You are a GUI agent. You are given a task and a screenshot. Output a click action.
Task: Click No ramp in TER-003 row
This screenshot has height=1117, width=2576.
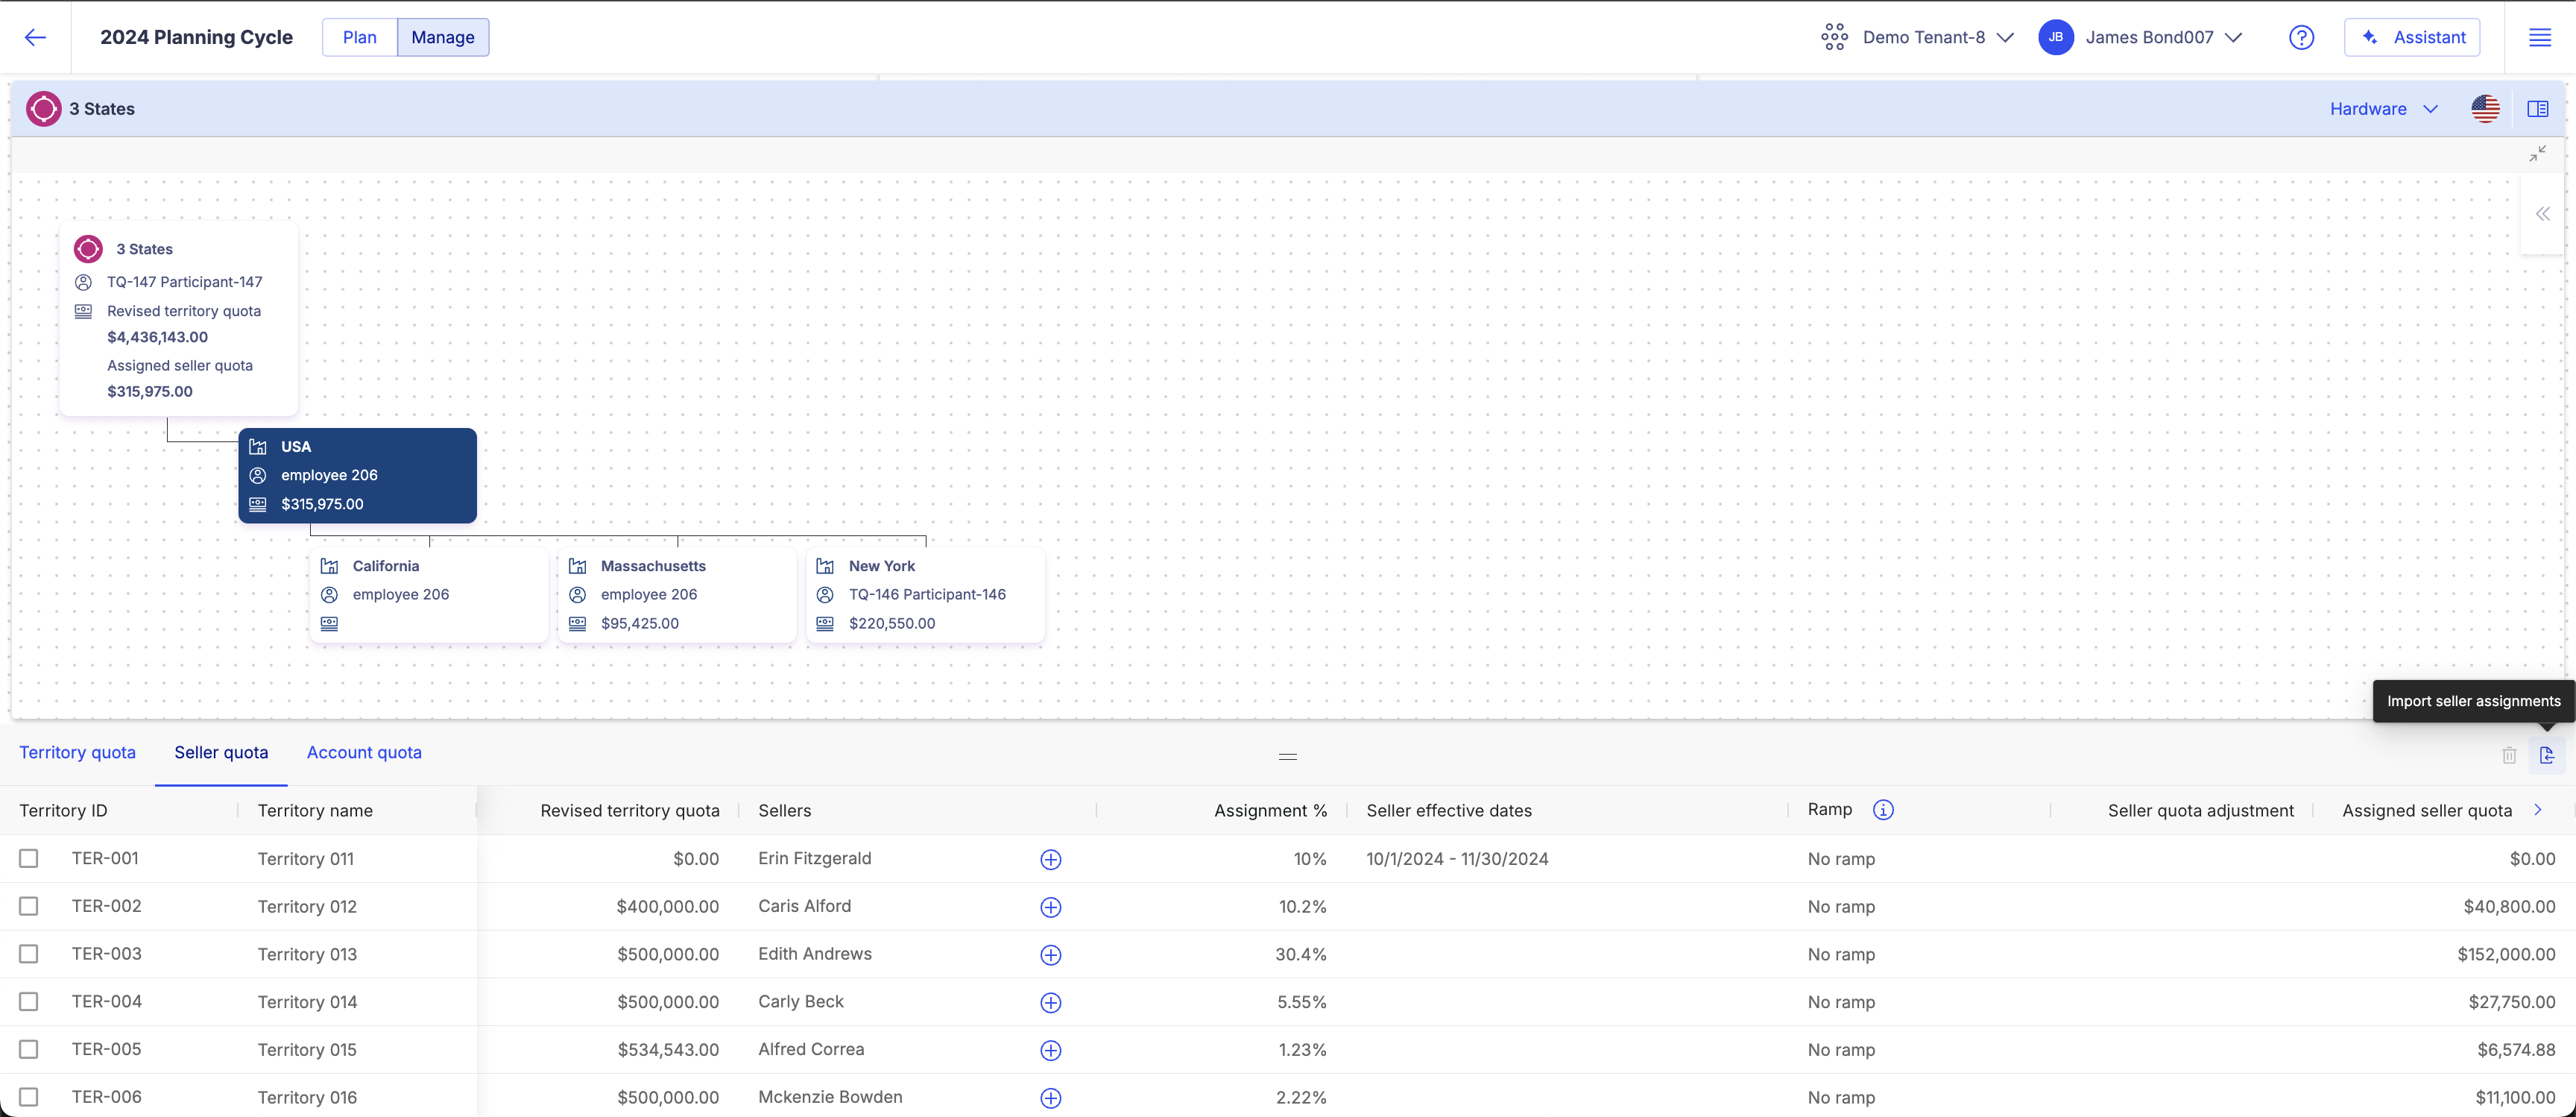pos(1841,954)
